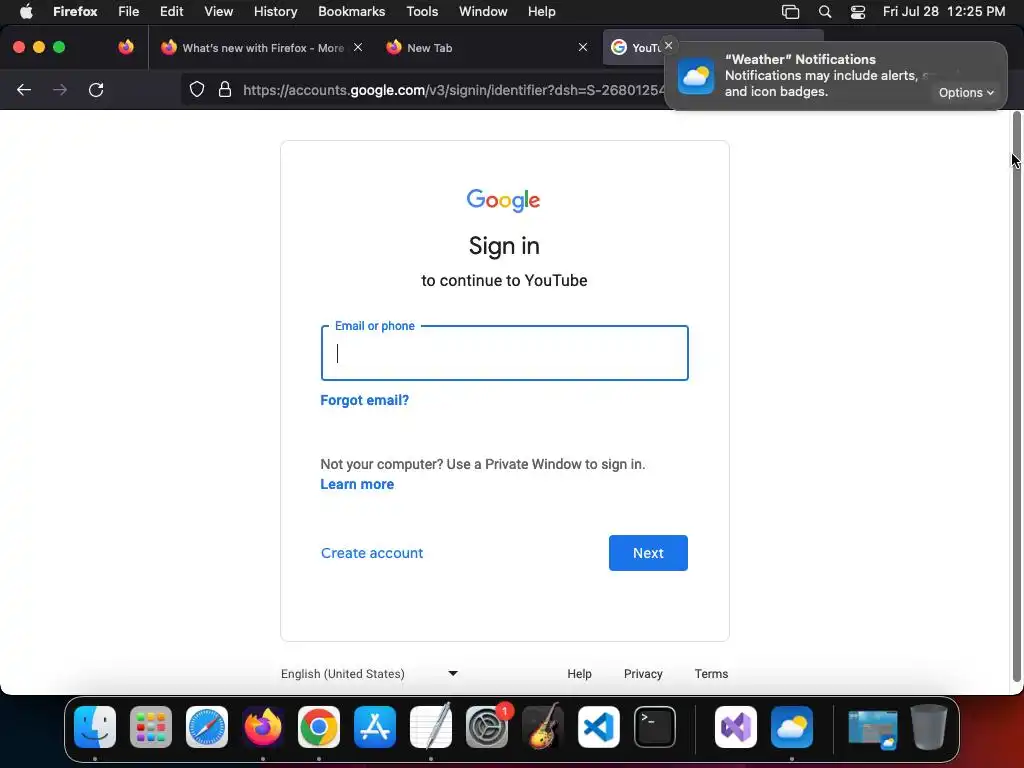Click the URL address bar
This screenshot has height=768, width=1024.
[x=451, y=90]
